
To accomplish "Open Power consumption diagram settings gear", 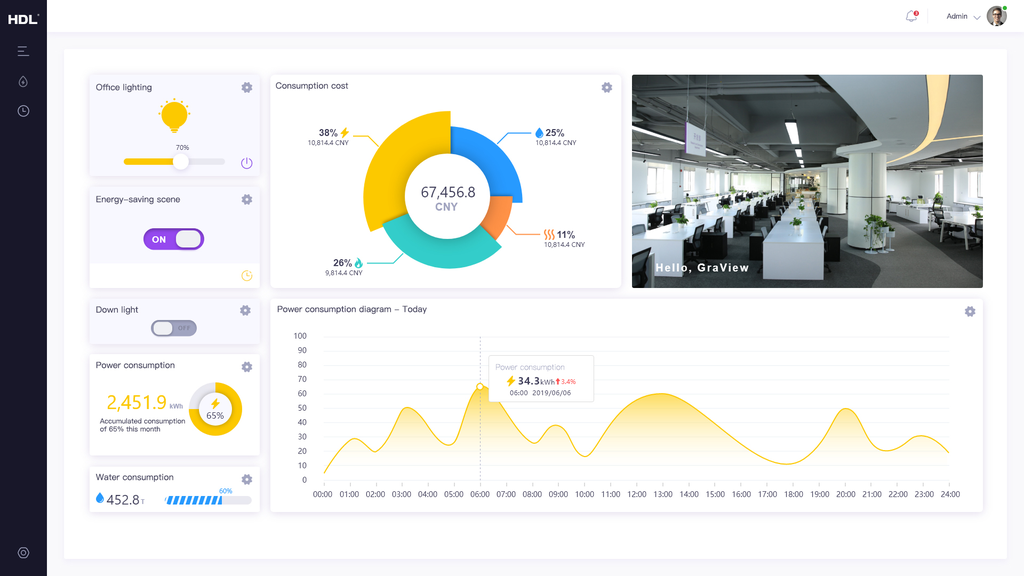I will [970, 312].
